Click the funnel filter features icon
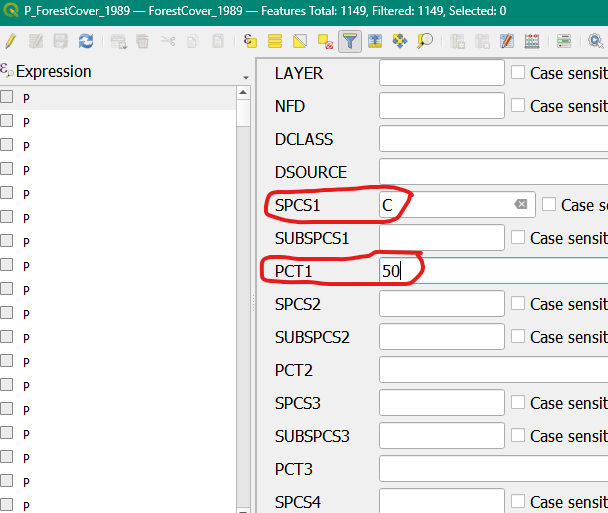Screen dimensions: 608x513 (x=350, y=41)
